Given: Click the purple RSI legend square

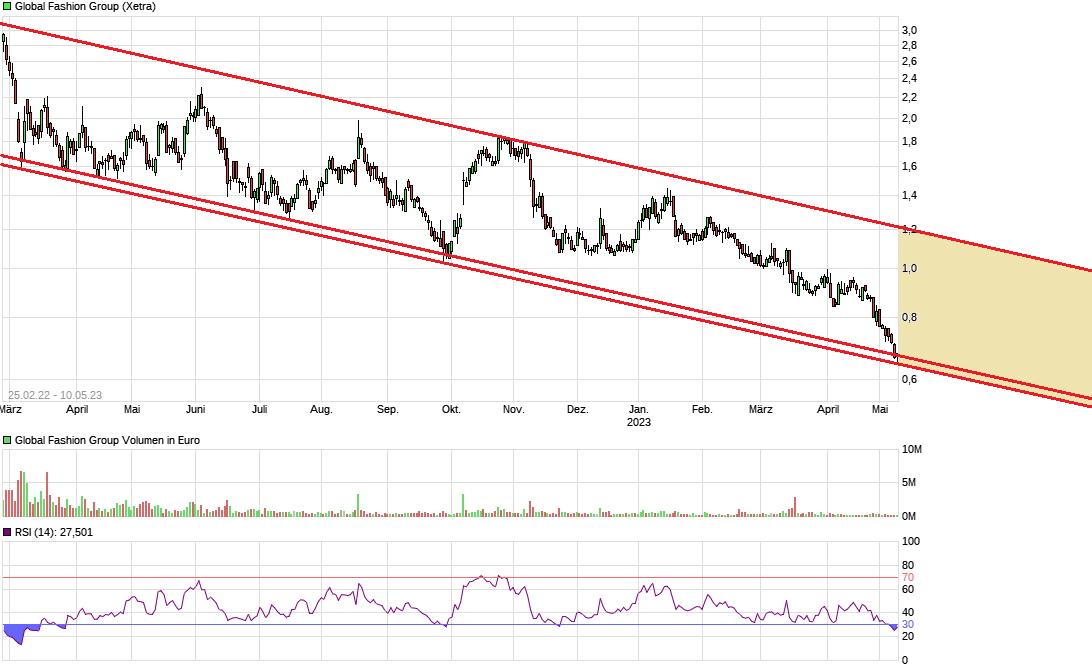Looking at the screenshot, I should pyautogui.click(x=7, y=532).
